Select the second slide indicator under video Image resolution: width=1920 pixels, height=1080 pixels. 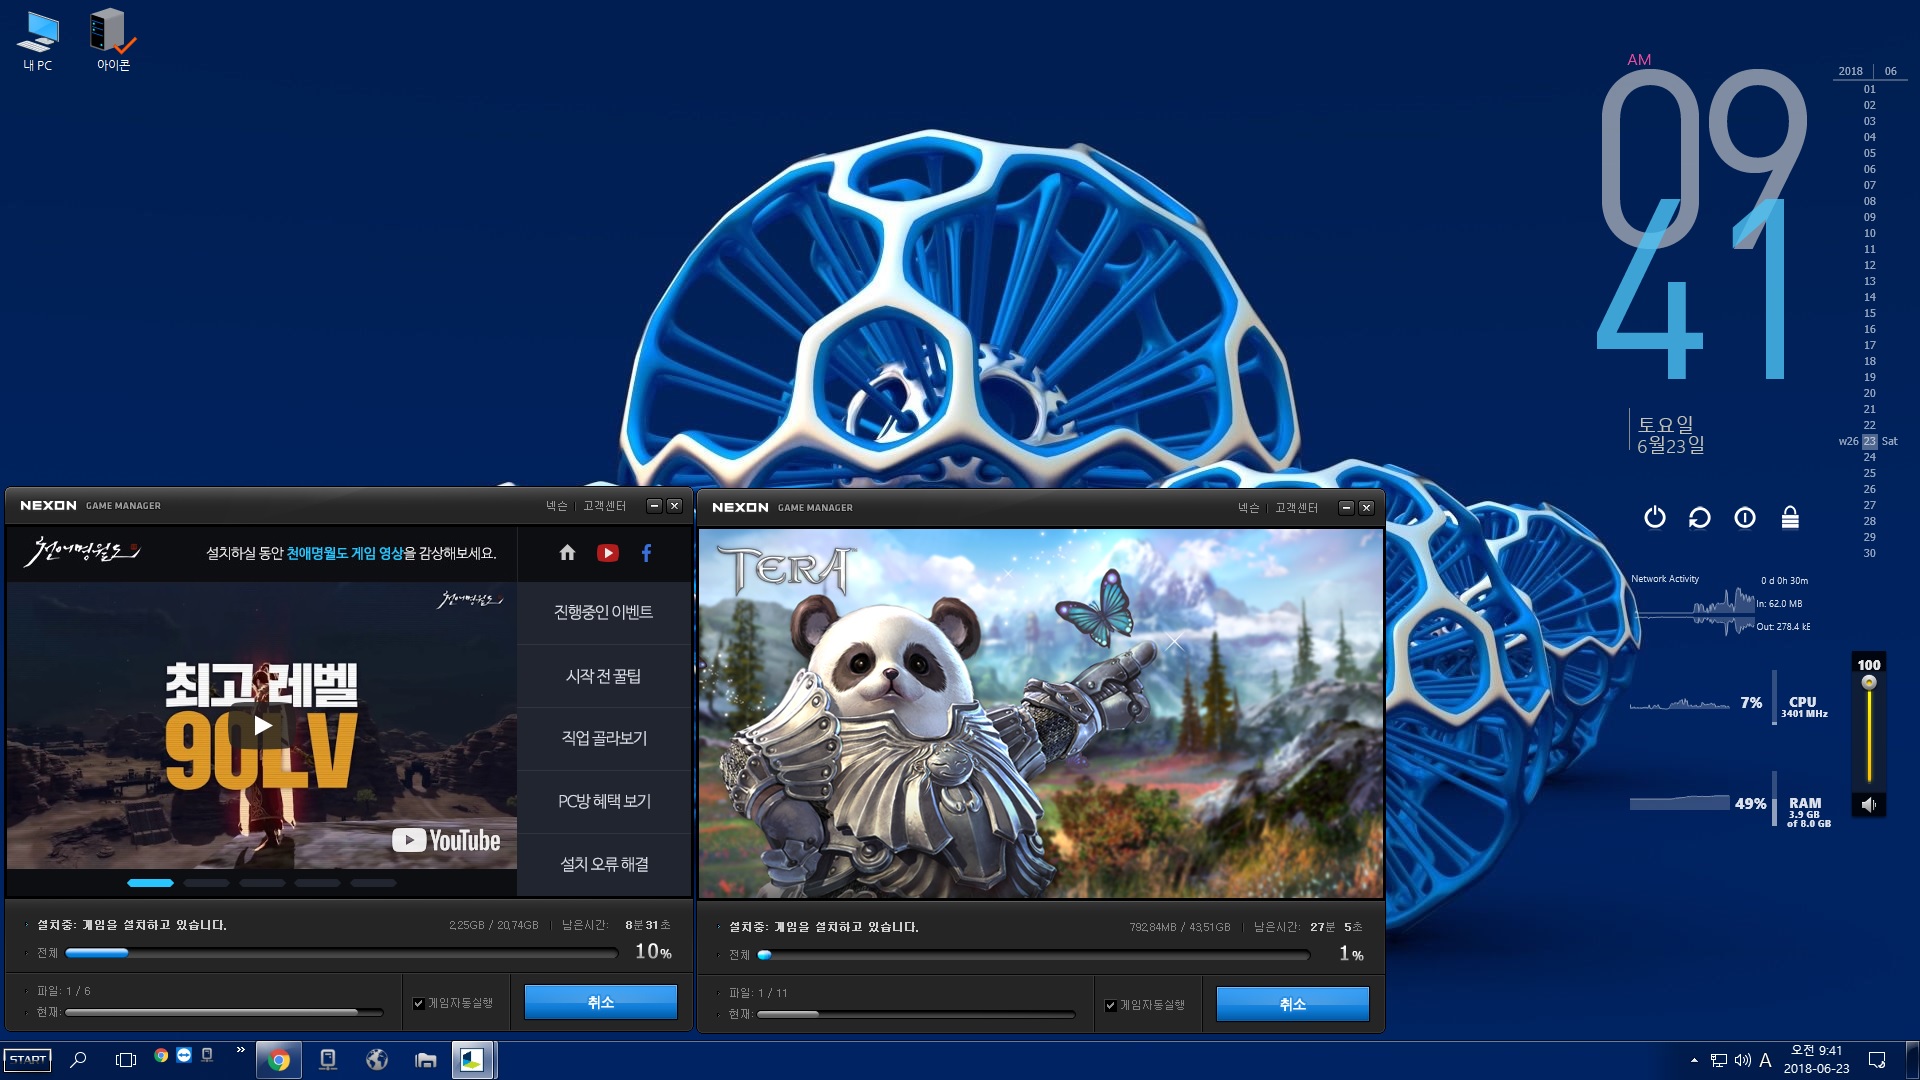206,883
